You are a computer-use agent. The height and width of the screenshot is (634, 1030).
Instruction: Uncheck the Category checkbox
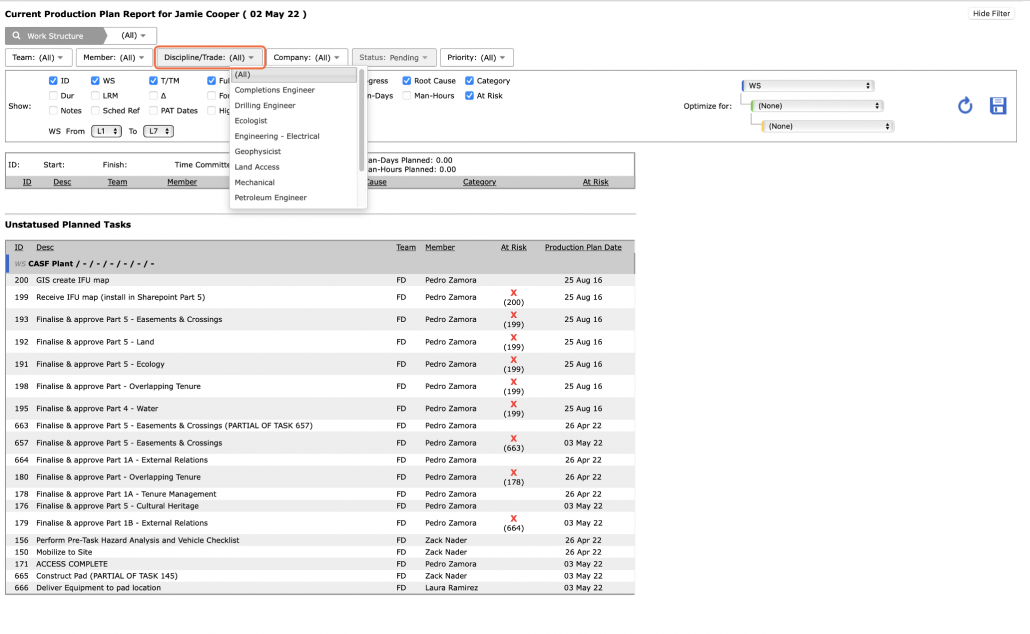[x=470, y=81]
